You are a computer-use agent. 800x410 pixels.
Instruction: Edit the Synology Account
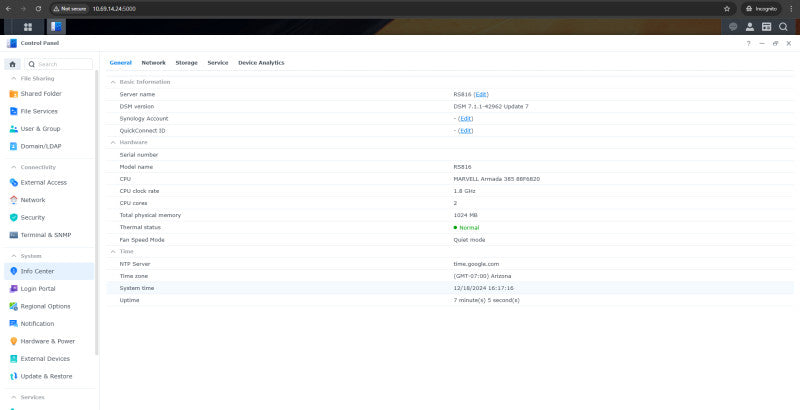466,118
